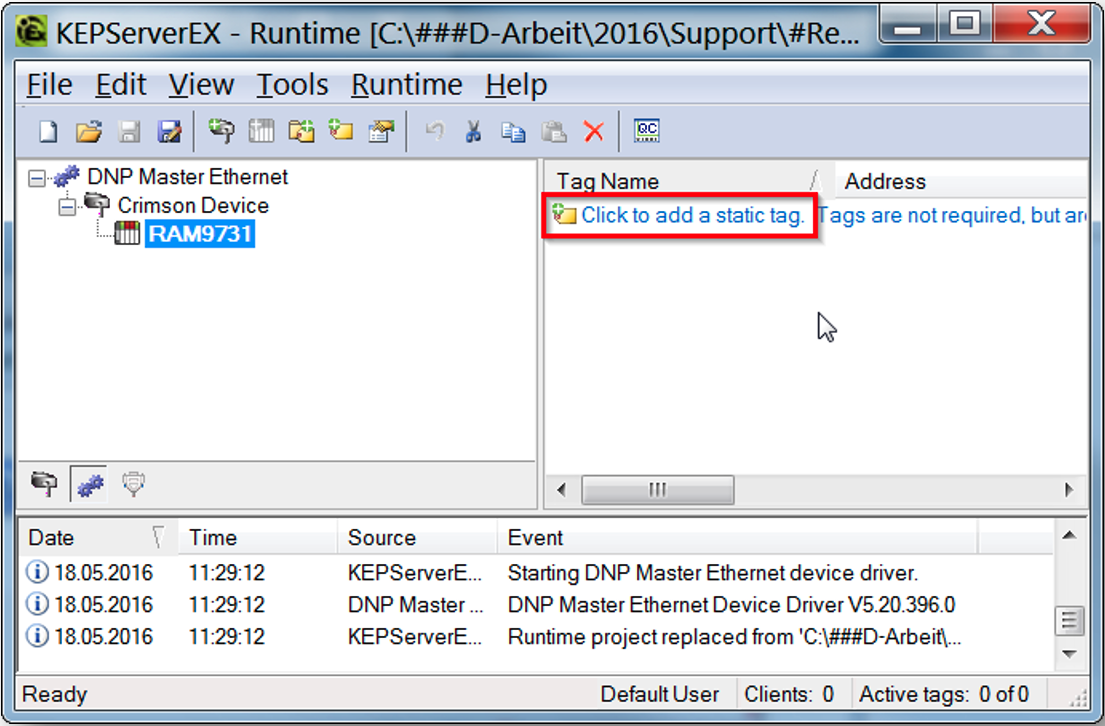Viewport: 1105px width, 726px height.
Task: Click the New Tag Group toolbar icon
Action: click(302, 131)
